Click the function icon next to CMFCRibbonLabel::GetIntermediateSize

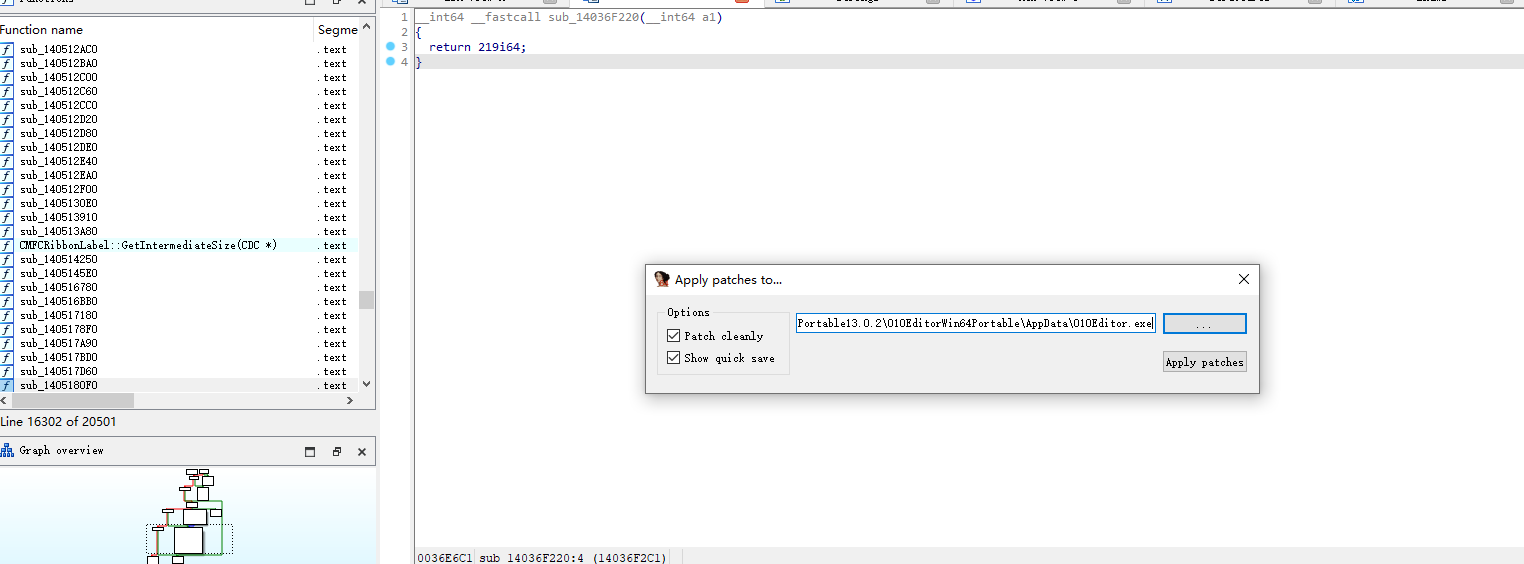[x=7, y=245]
